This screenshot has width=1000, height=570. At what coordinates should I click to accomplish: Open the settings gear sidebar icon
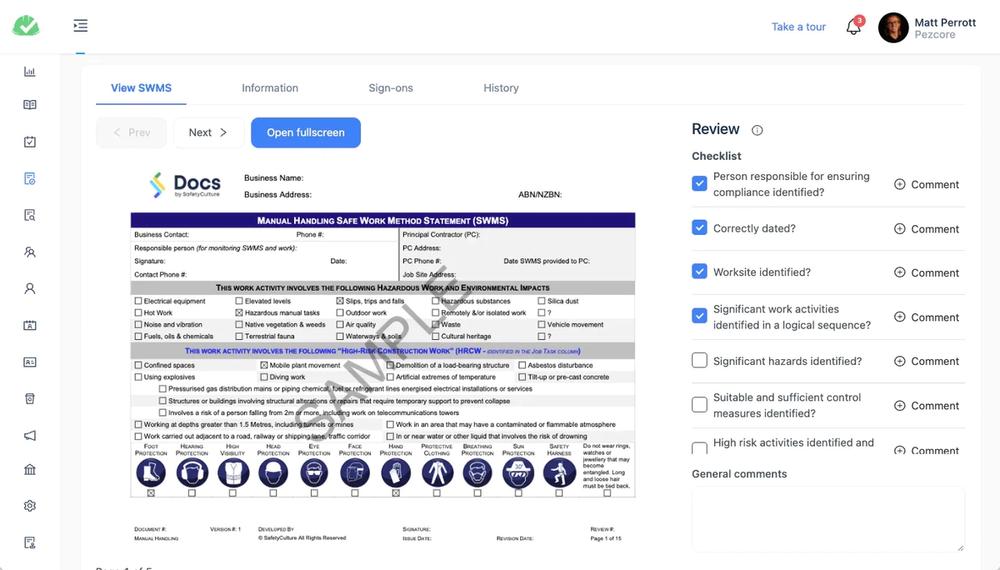[x=29, y=506]
